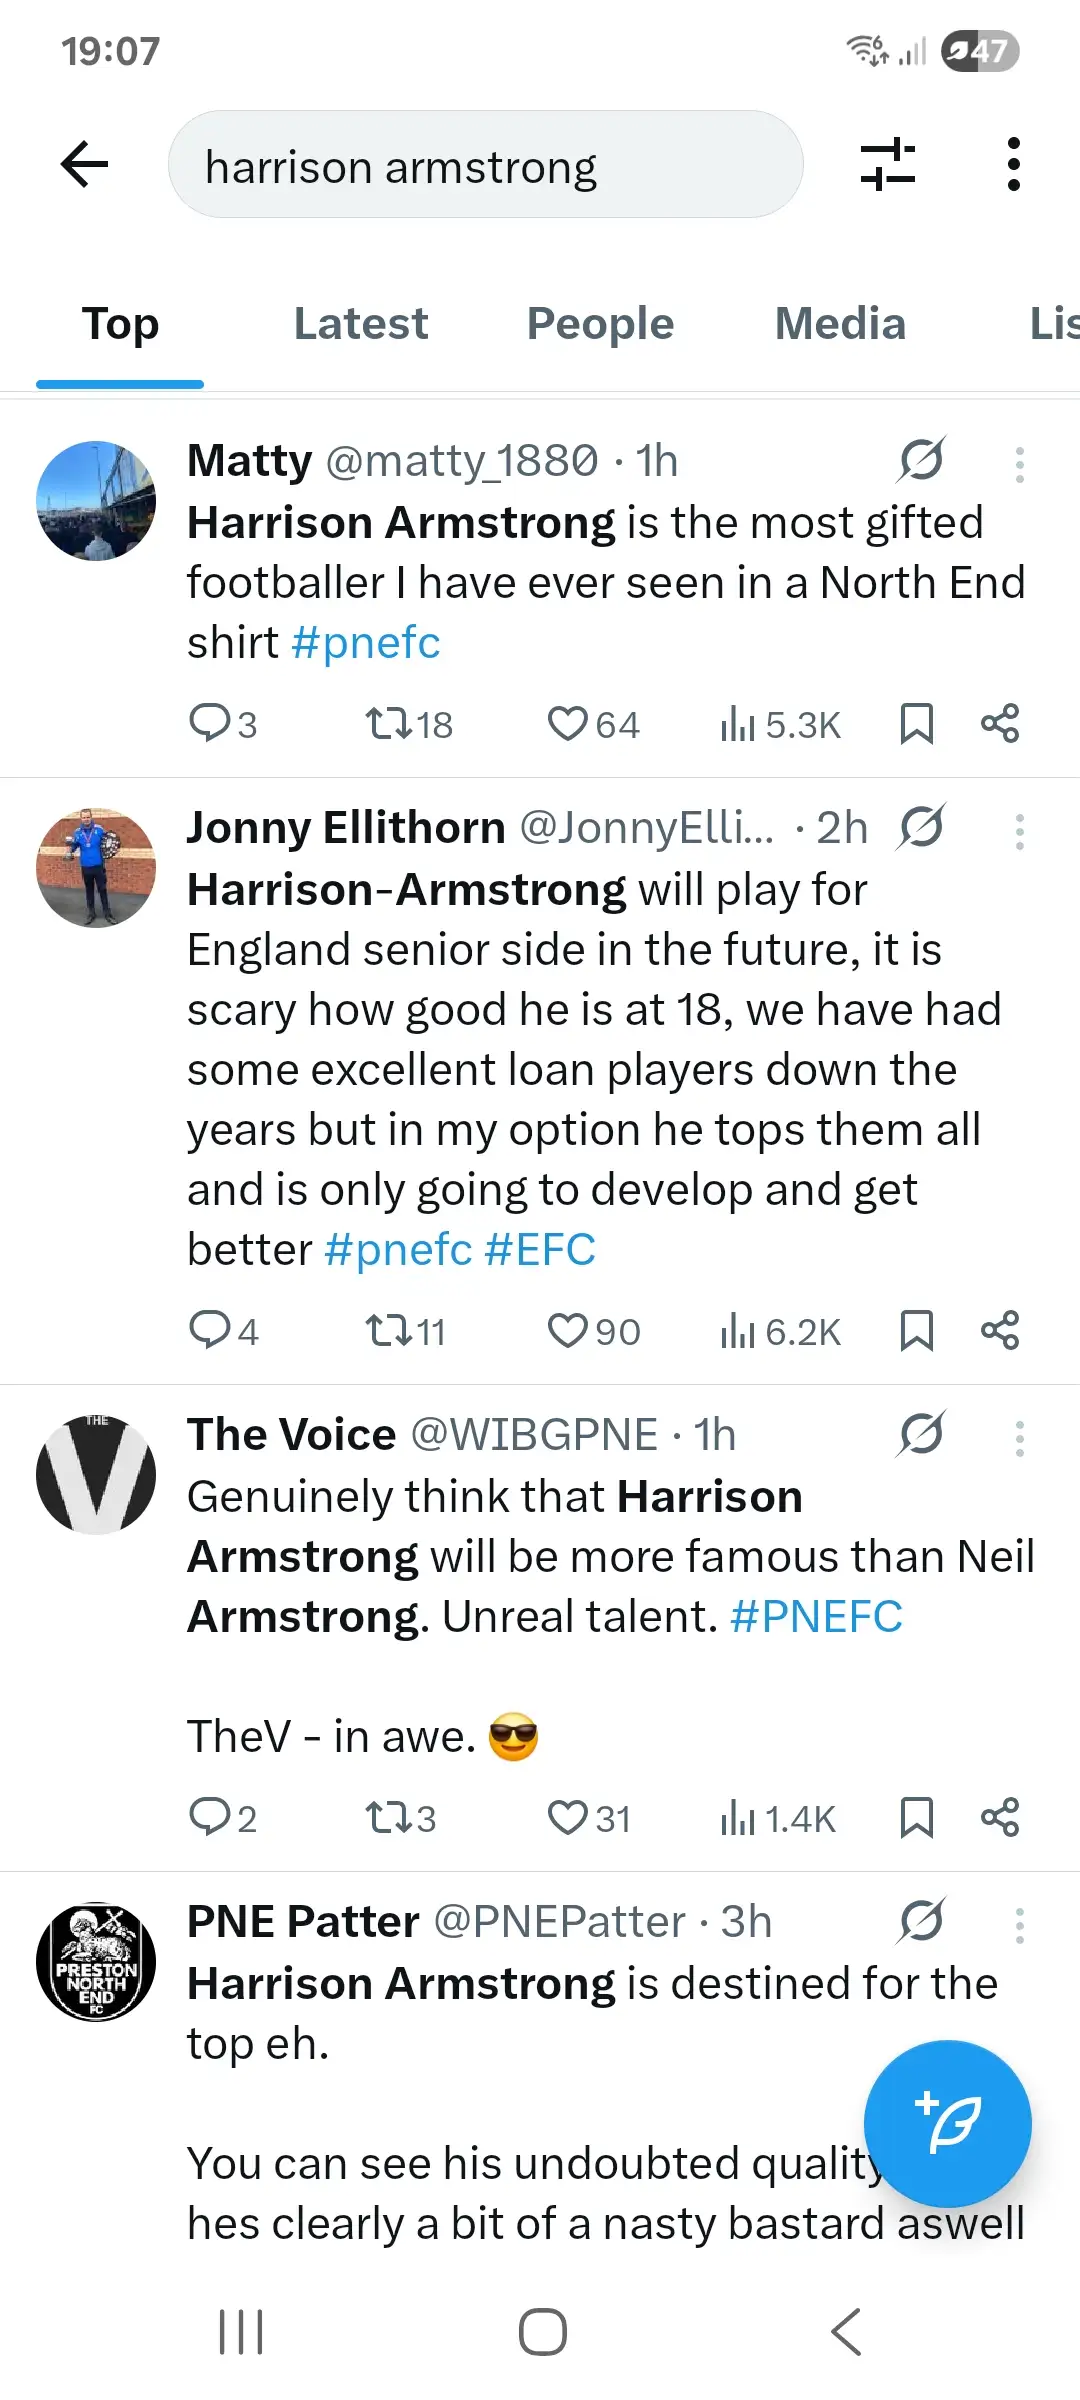The width and height of the screenshot is (1080, 2400).
Task: Tap the 'harrison armstrong' search field
Action: pyautogui.click(x=486, y=165)
